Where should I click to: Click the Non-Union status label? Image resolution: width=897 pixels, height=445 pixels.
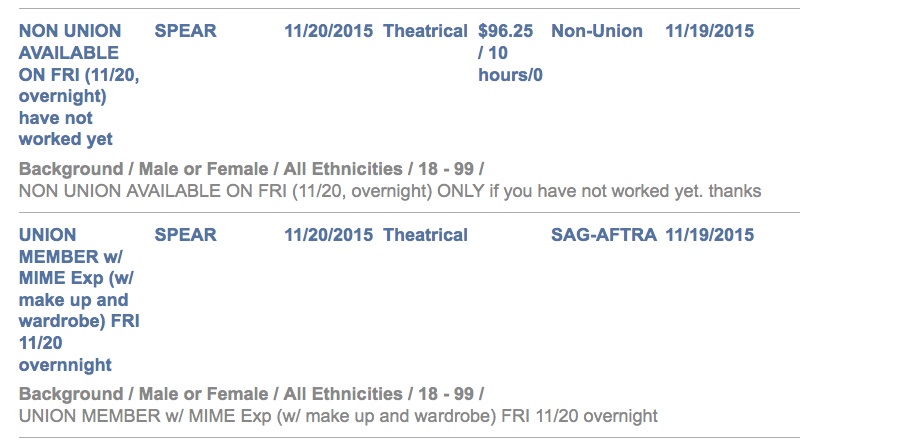[x=597, y=31]
